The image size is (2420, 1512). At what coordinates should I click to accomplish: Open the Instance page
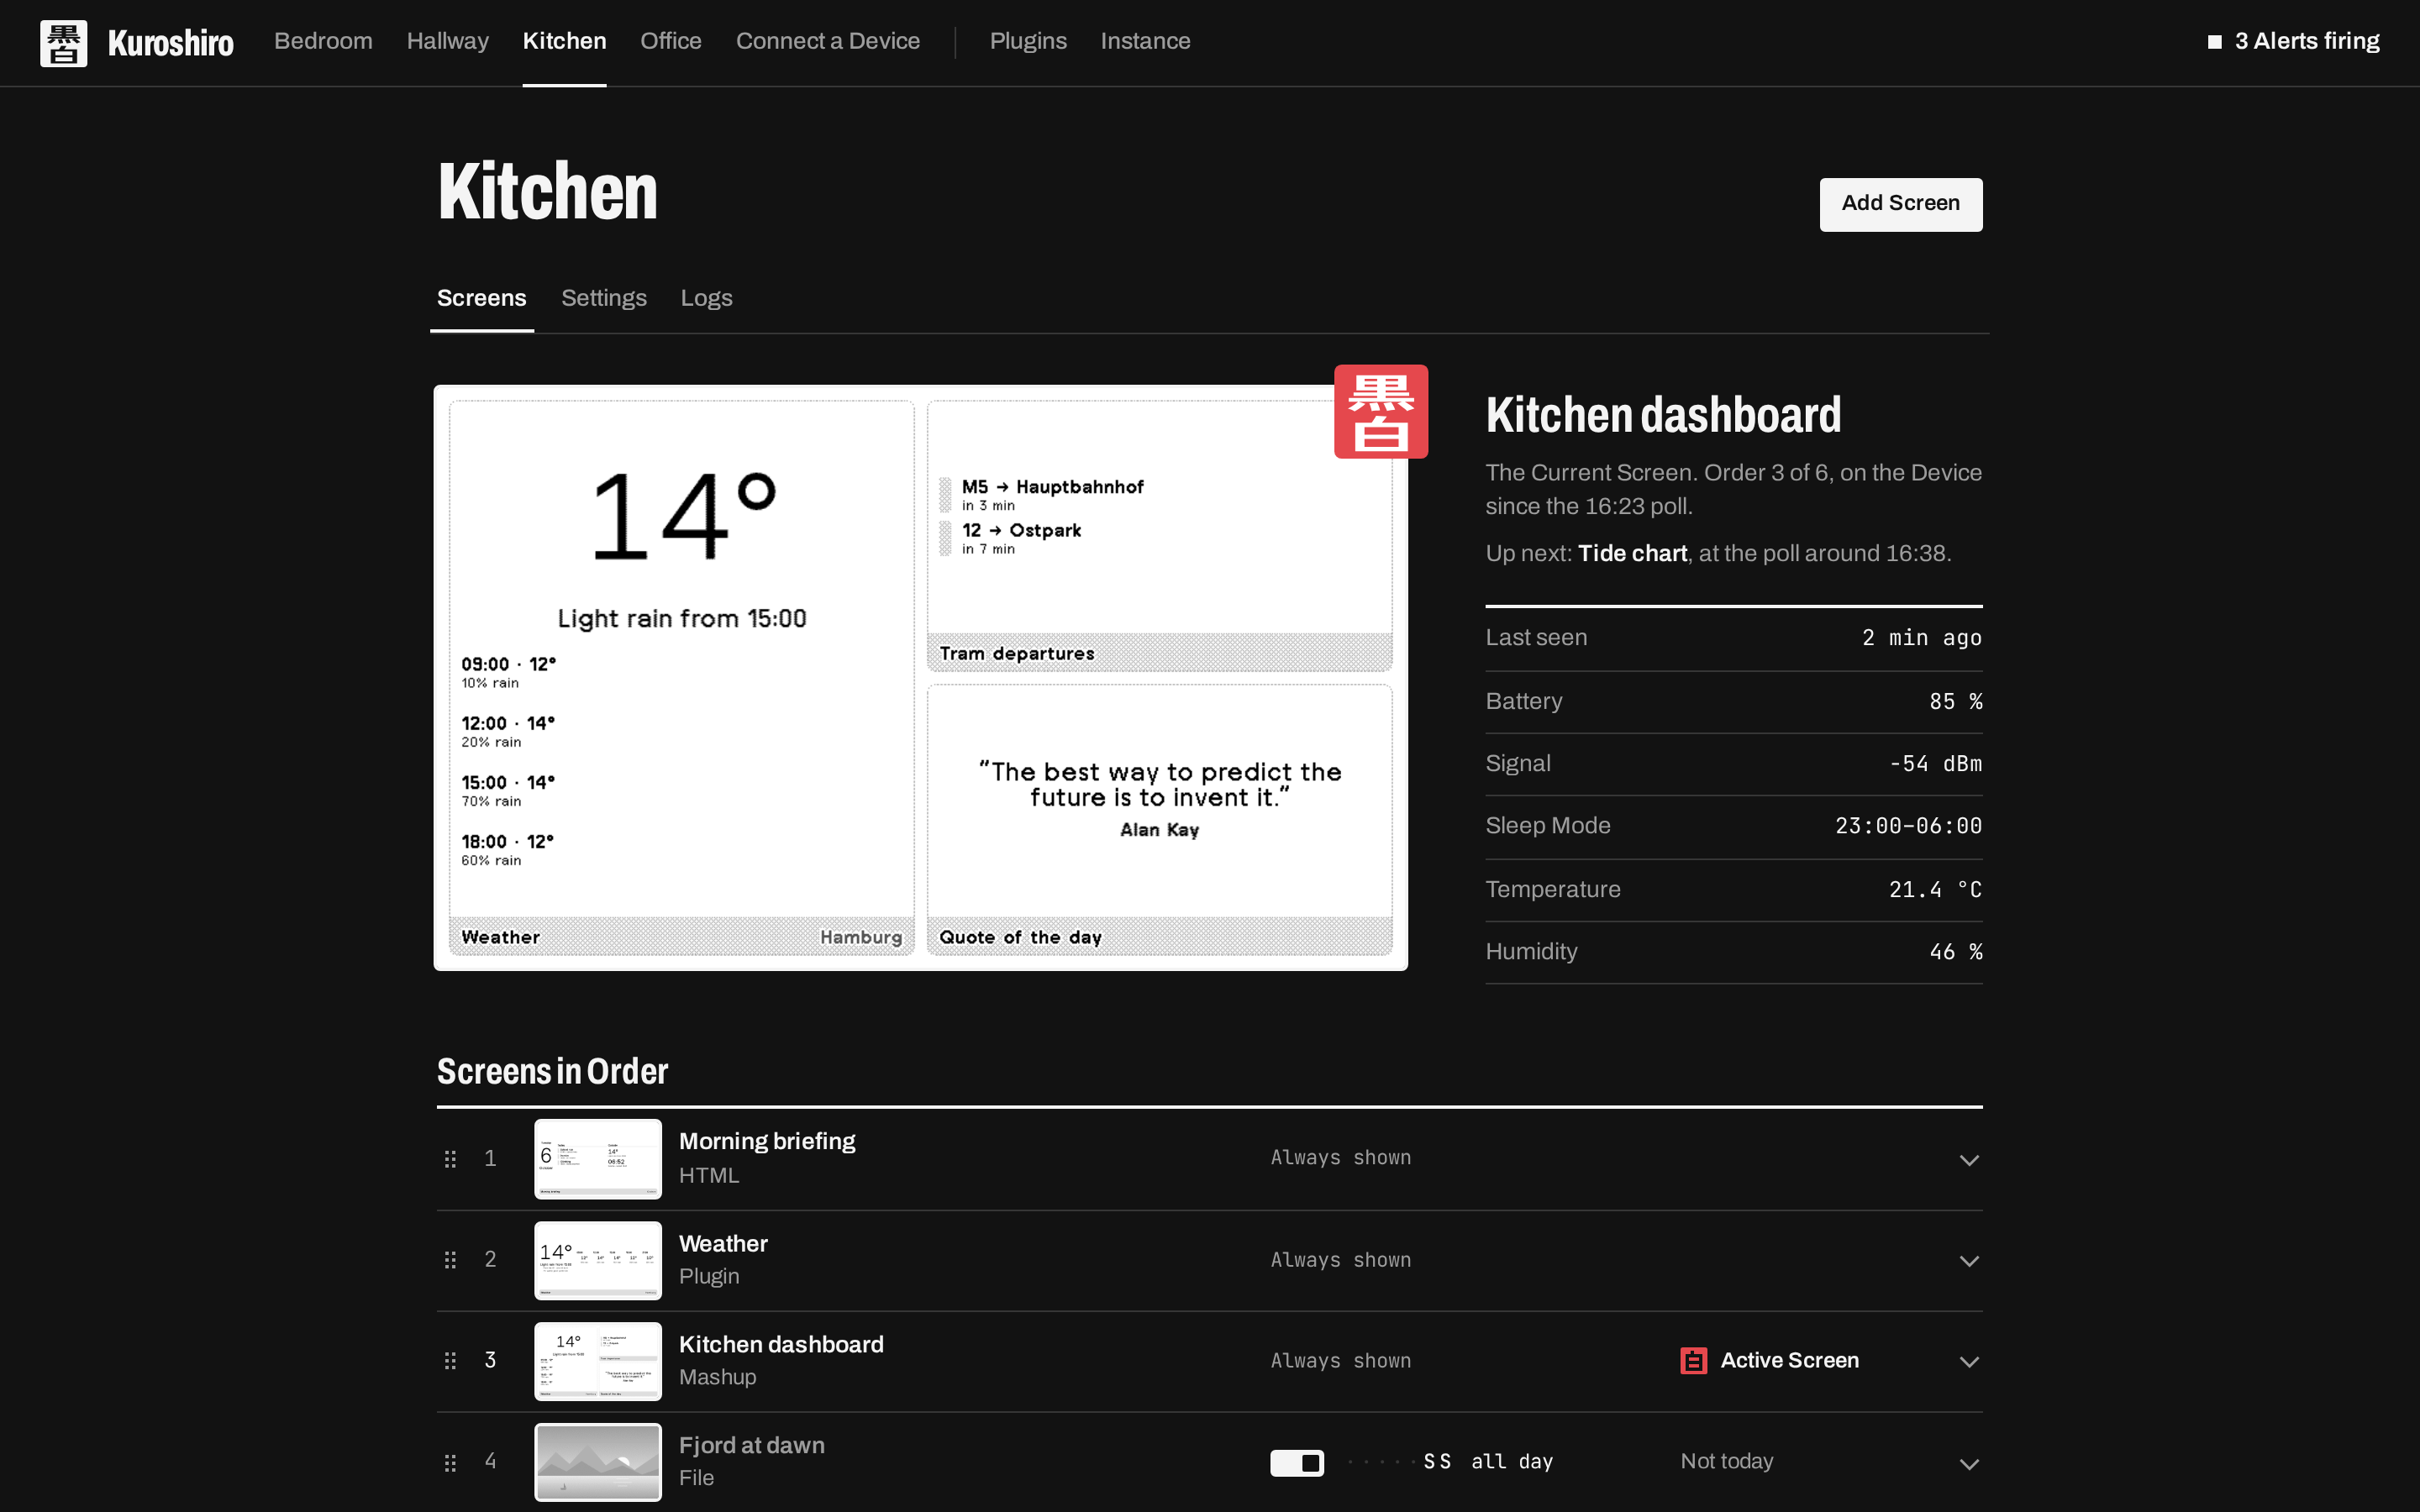pyautogui.click(x=1145, y=41)
